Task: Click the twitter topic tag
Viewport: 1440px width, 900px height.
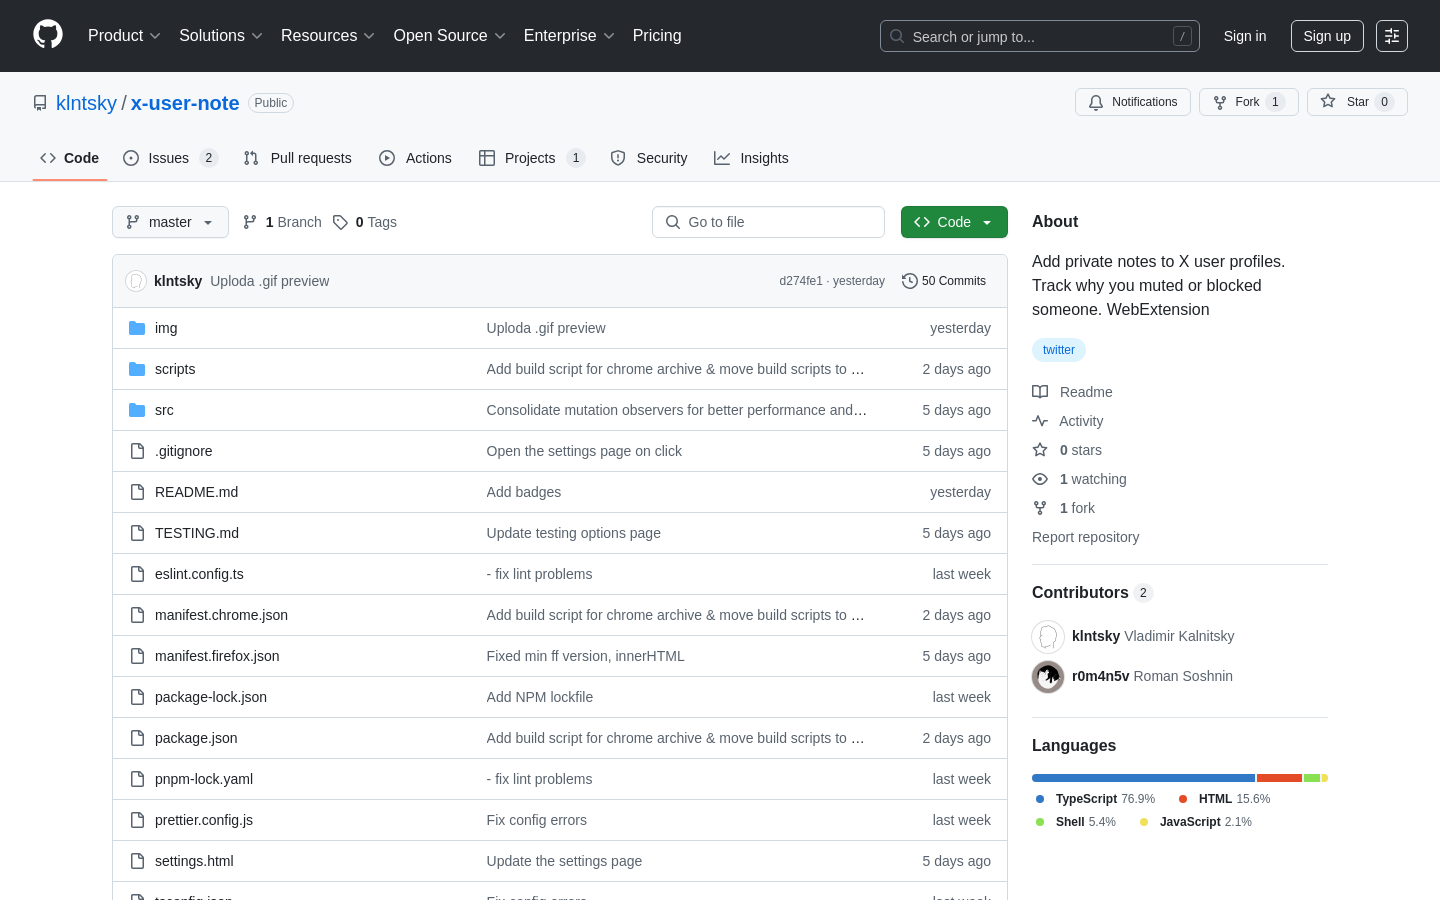Action: coord(1059,350)
